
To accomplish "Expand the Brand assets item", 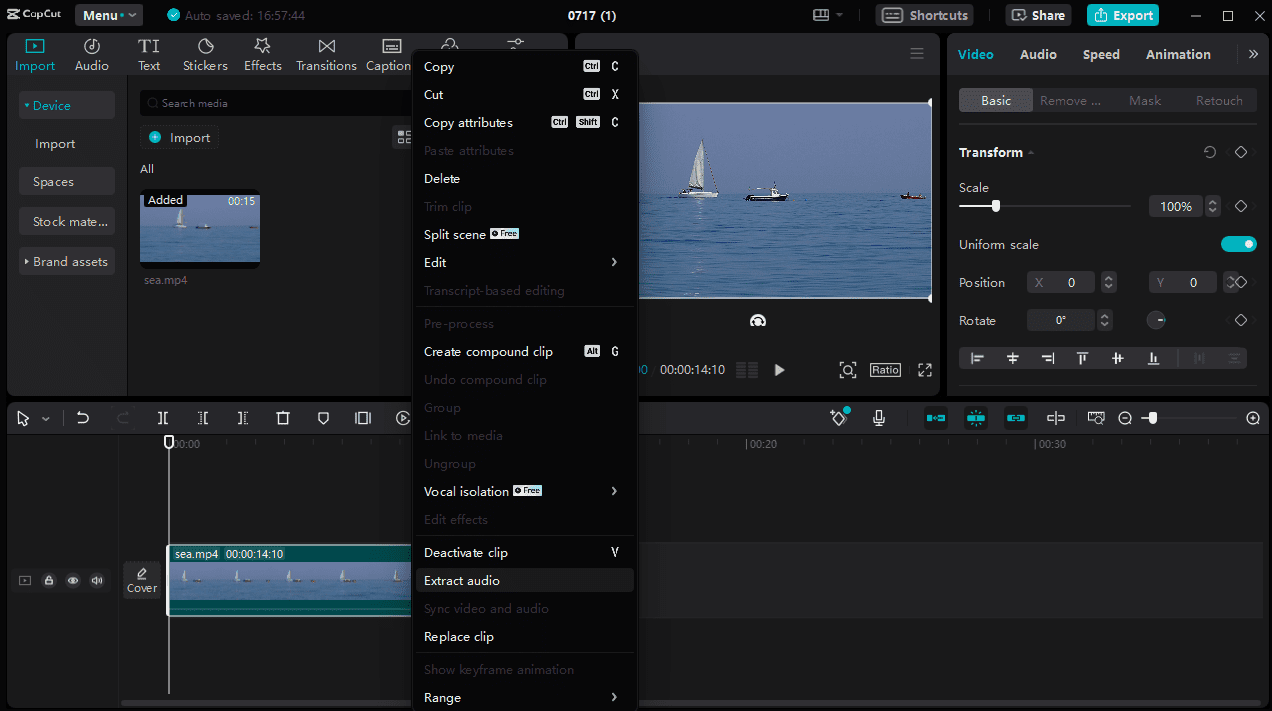I will (27, 262).
